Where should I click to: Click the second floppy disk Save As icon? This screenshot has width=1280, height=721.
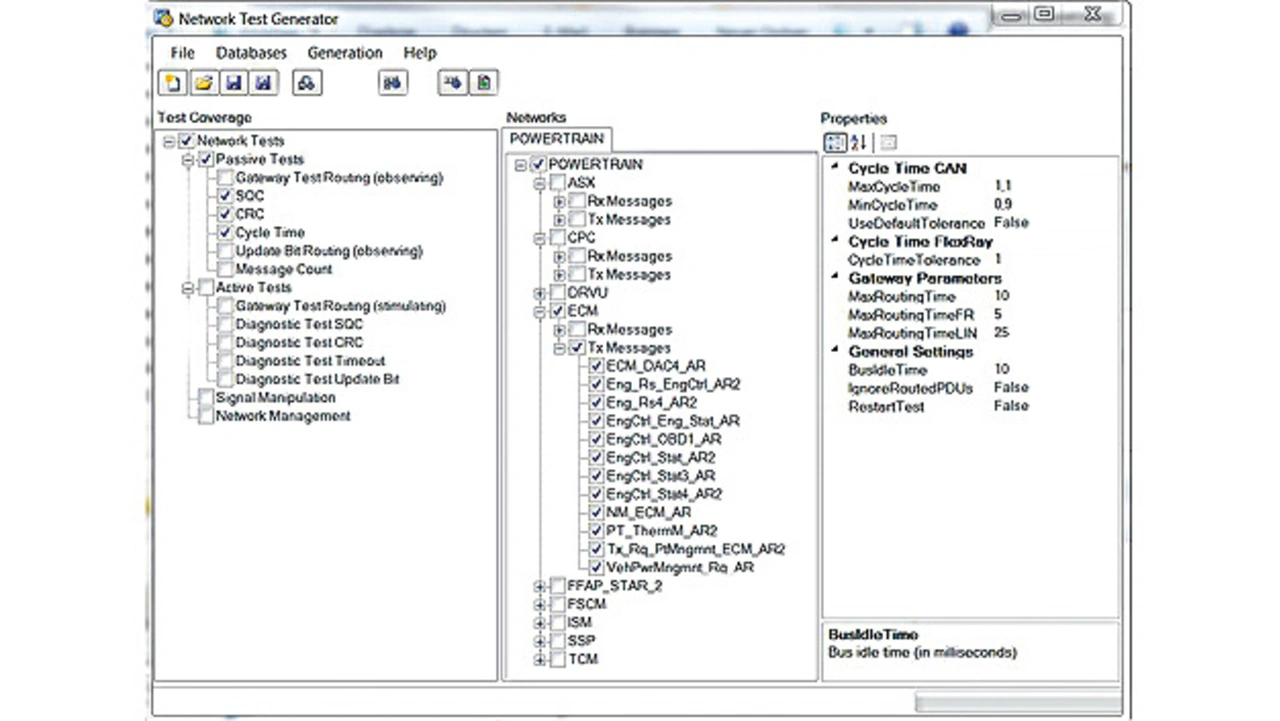tap(263, 83)
